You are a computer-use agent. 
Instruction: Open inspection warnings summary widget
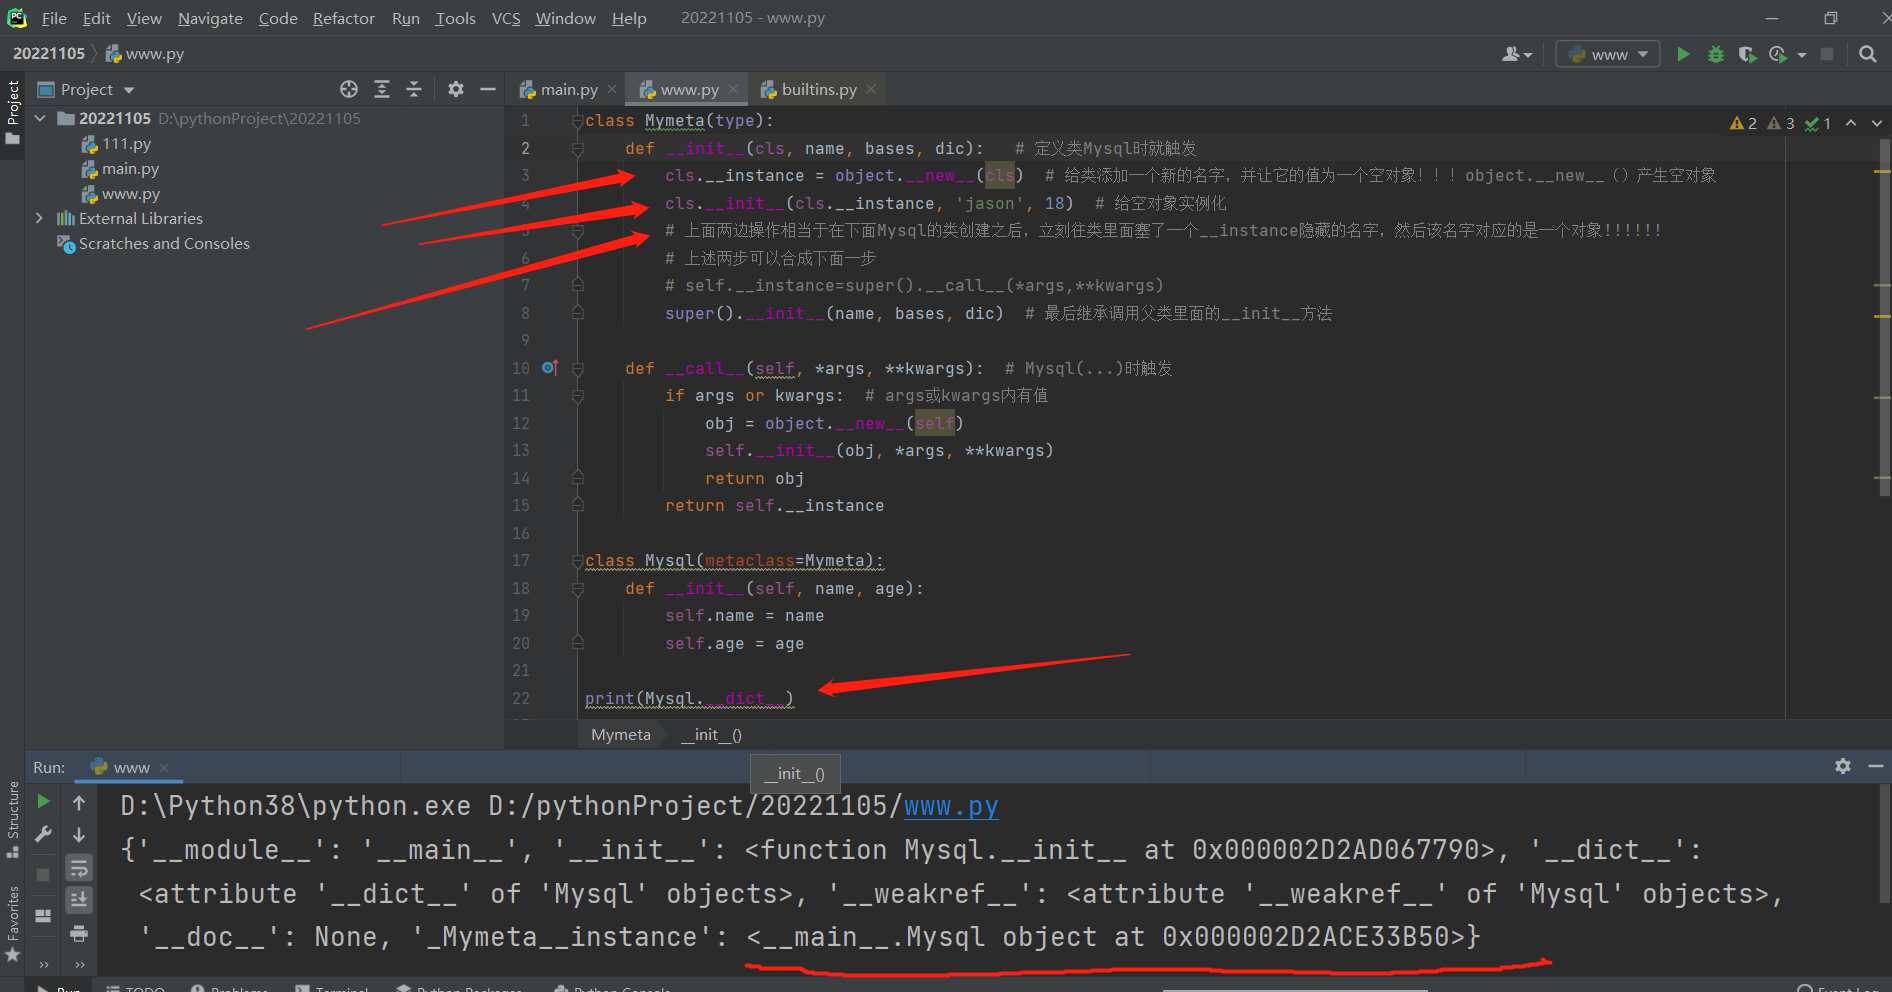point(1781,123)
